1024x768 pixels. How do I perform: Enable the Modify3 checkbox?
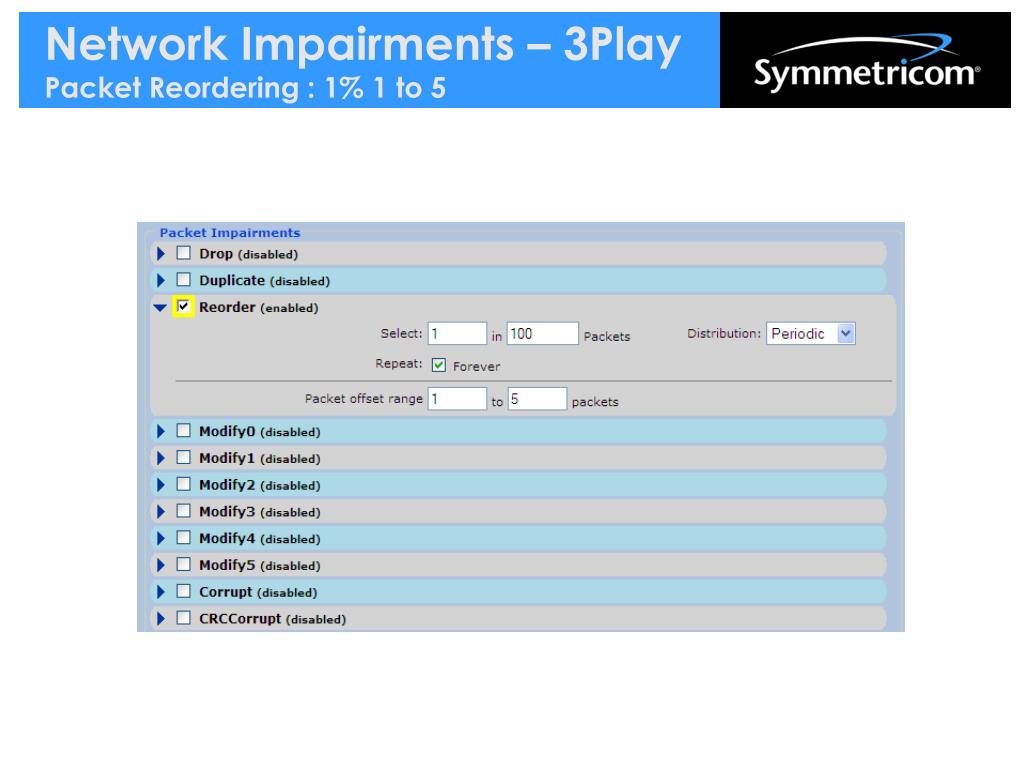click(184, 511)
